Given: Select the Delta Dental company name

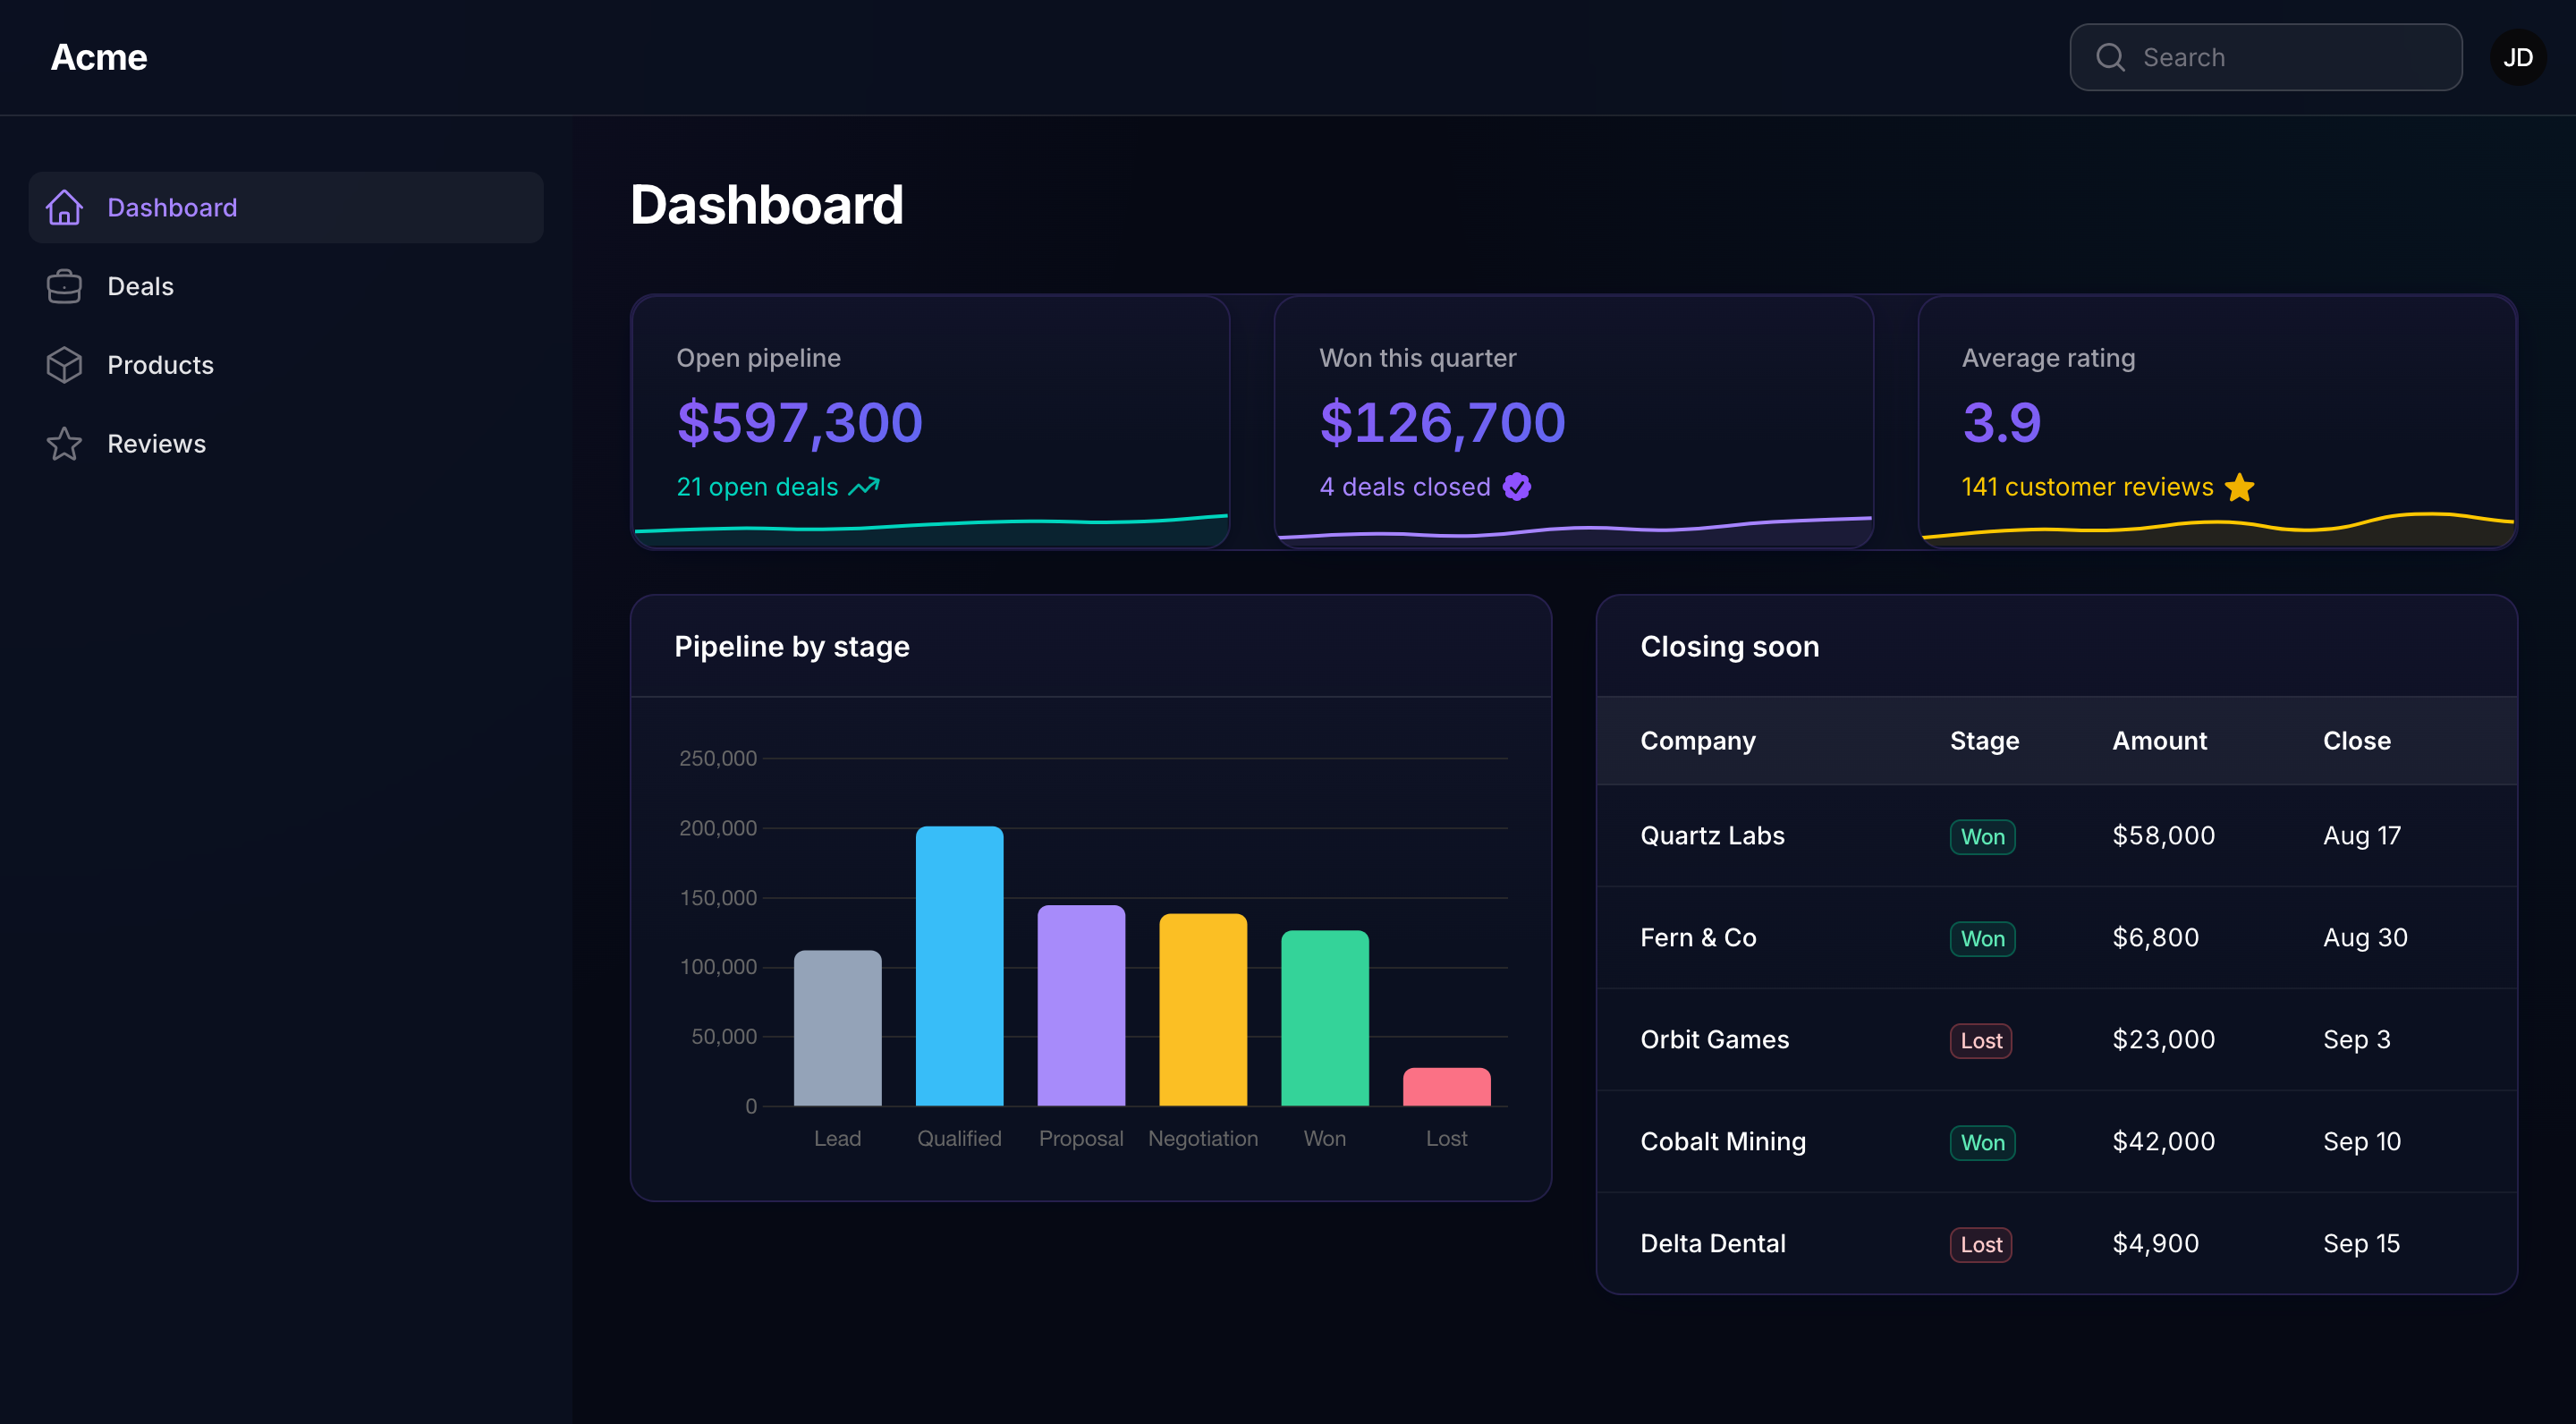Looking at the screenshot, I should pyautogui.click(x=1713, y=1244).
